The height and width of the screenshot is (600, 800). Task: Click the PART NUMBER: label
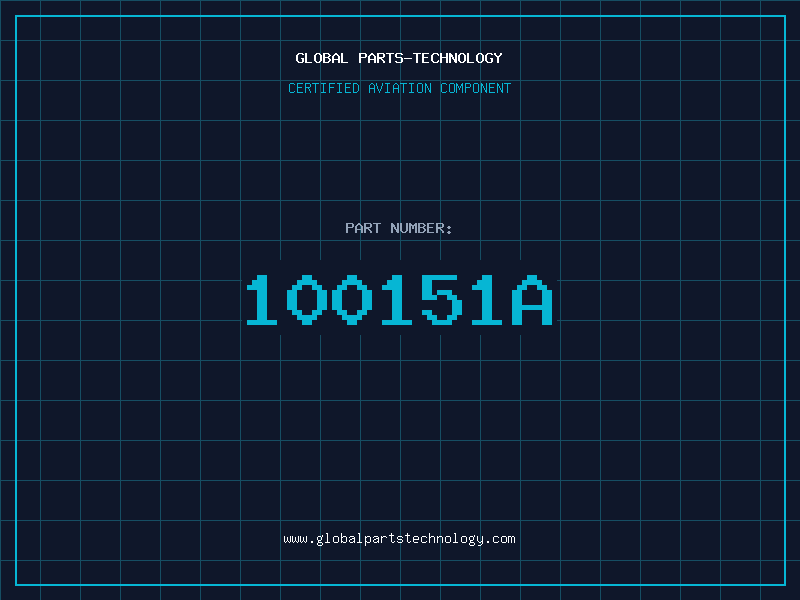[x=398, y=228]
